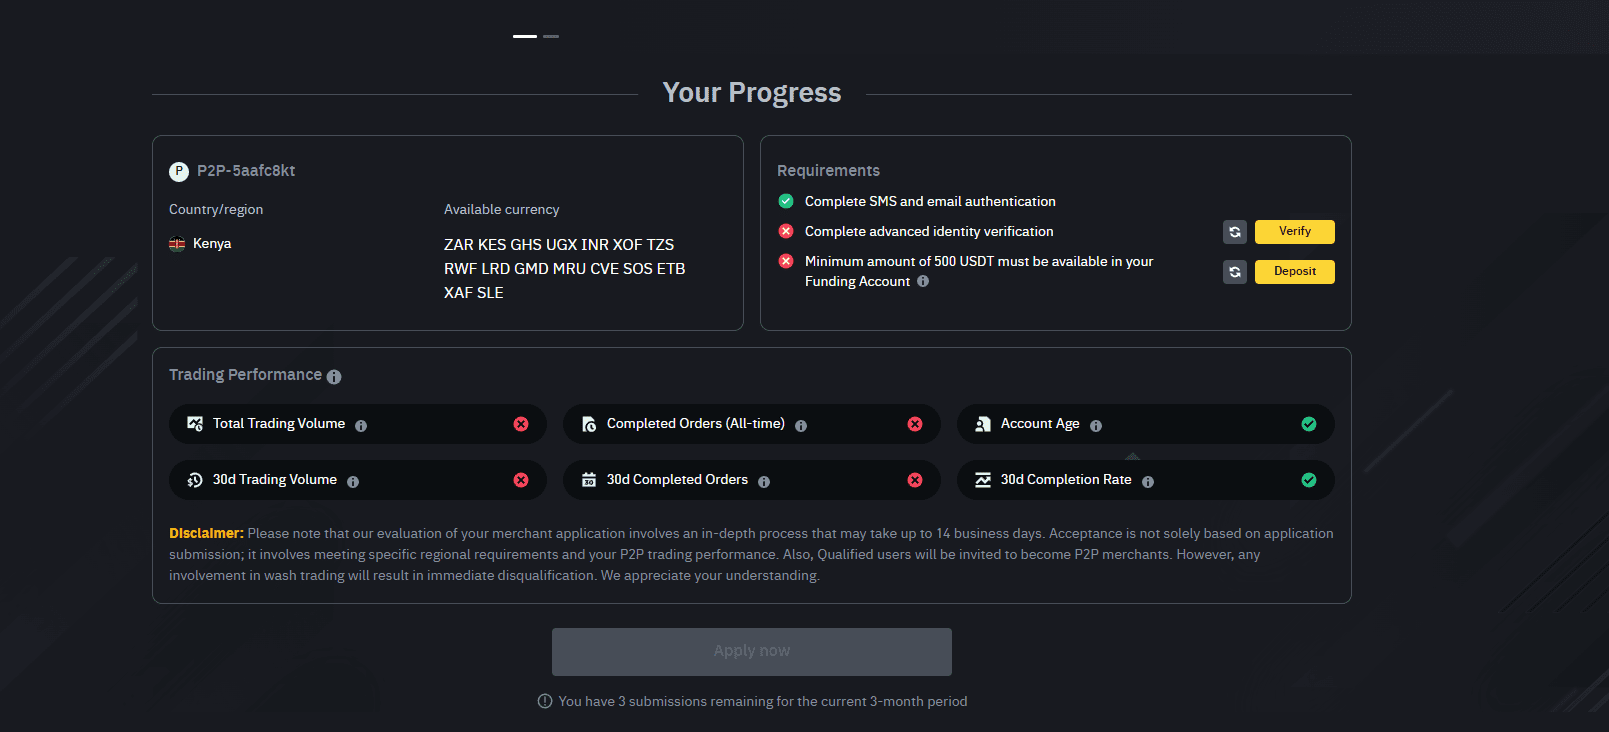Select the second carousel indicator dash
1609x732 pixels.
551,36
